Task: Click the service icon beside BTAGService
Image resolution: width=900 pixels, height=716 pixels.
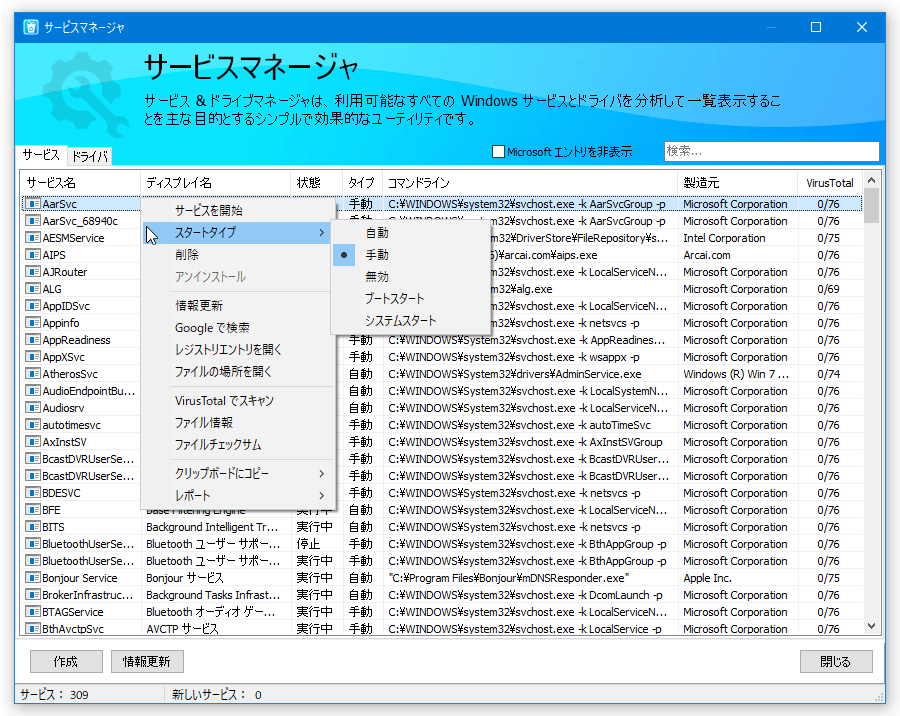Action: [33, 612]
